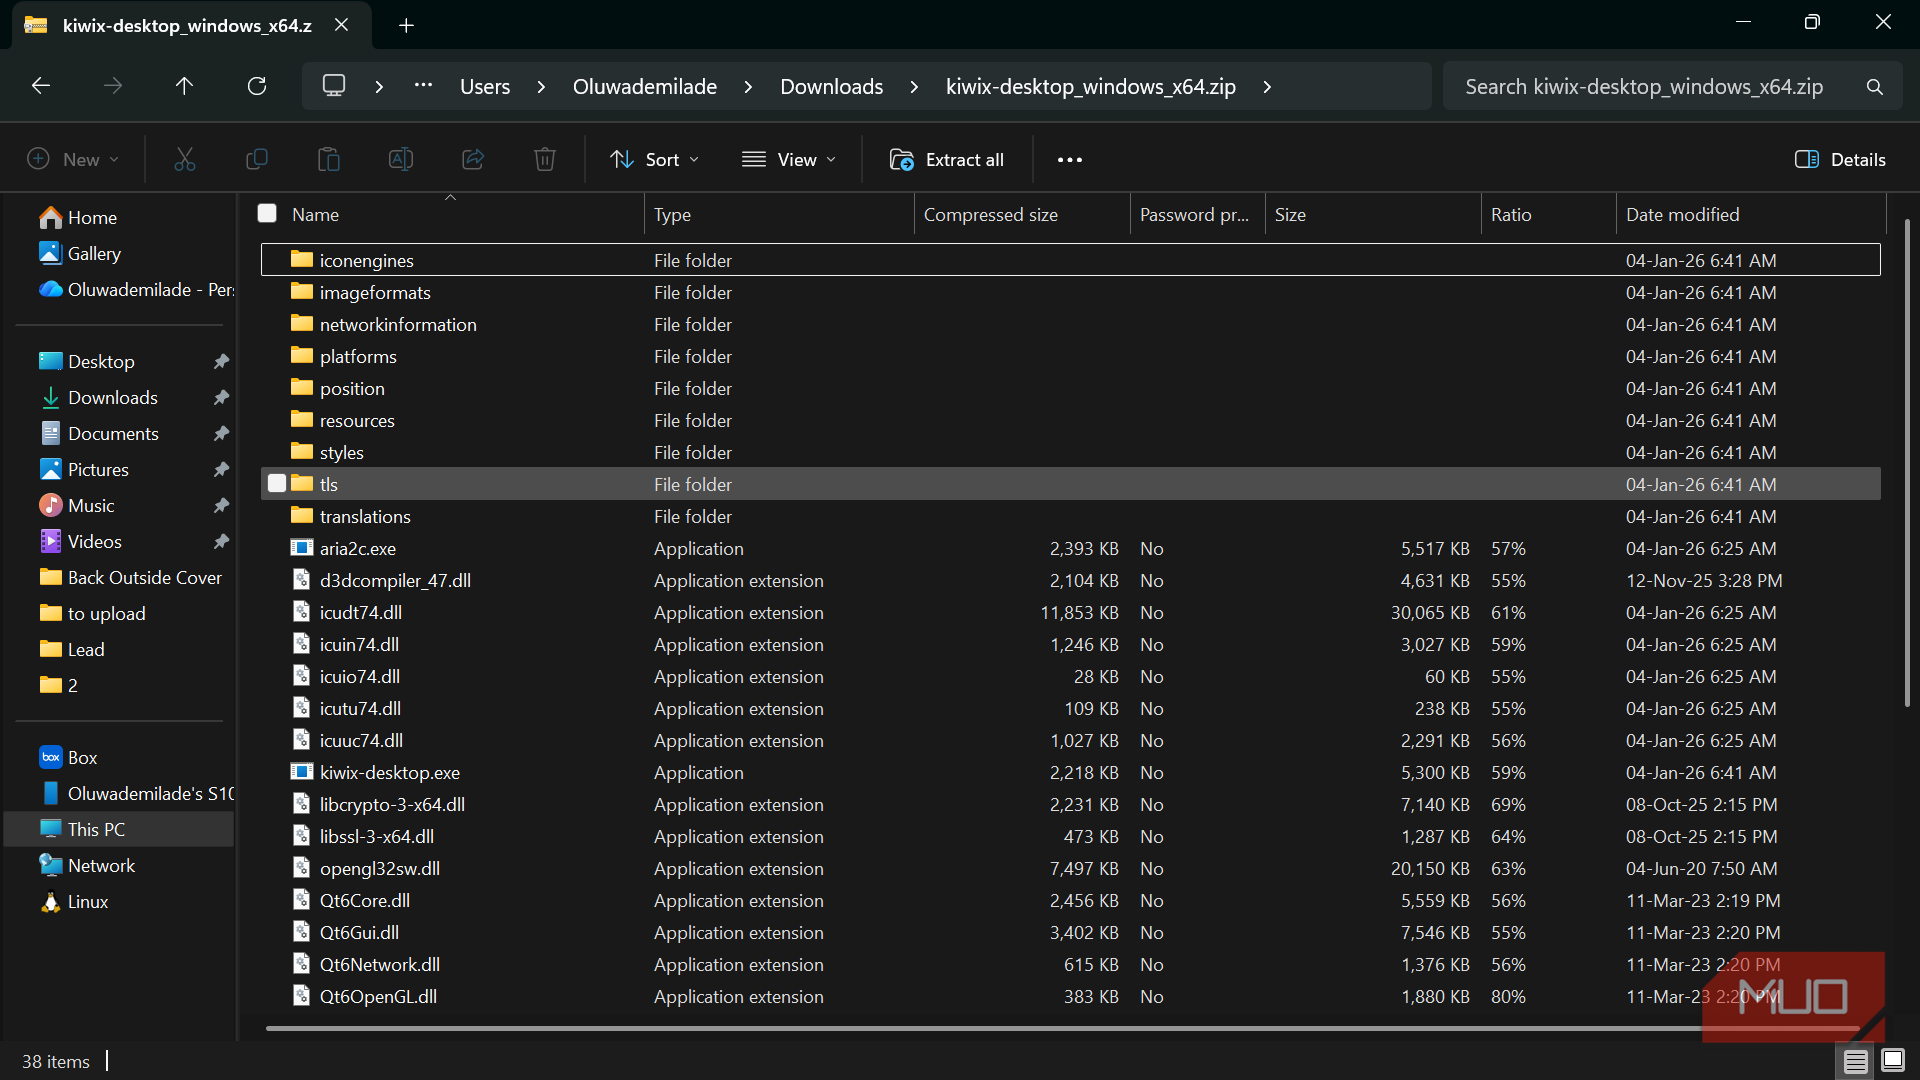Open the Sort dropdown
This screenshot has height=1080, width=1920.
pos(655,159)
